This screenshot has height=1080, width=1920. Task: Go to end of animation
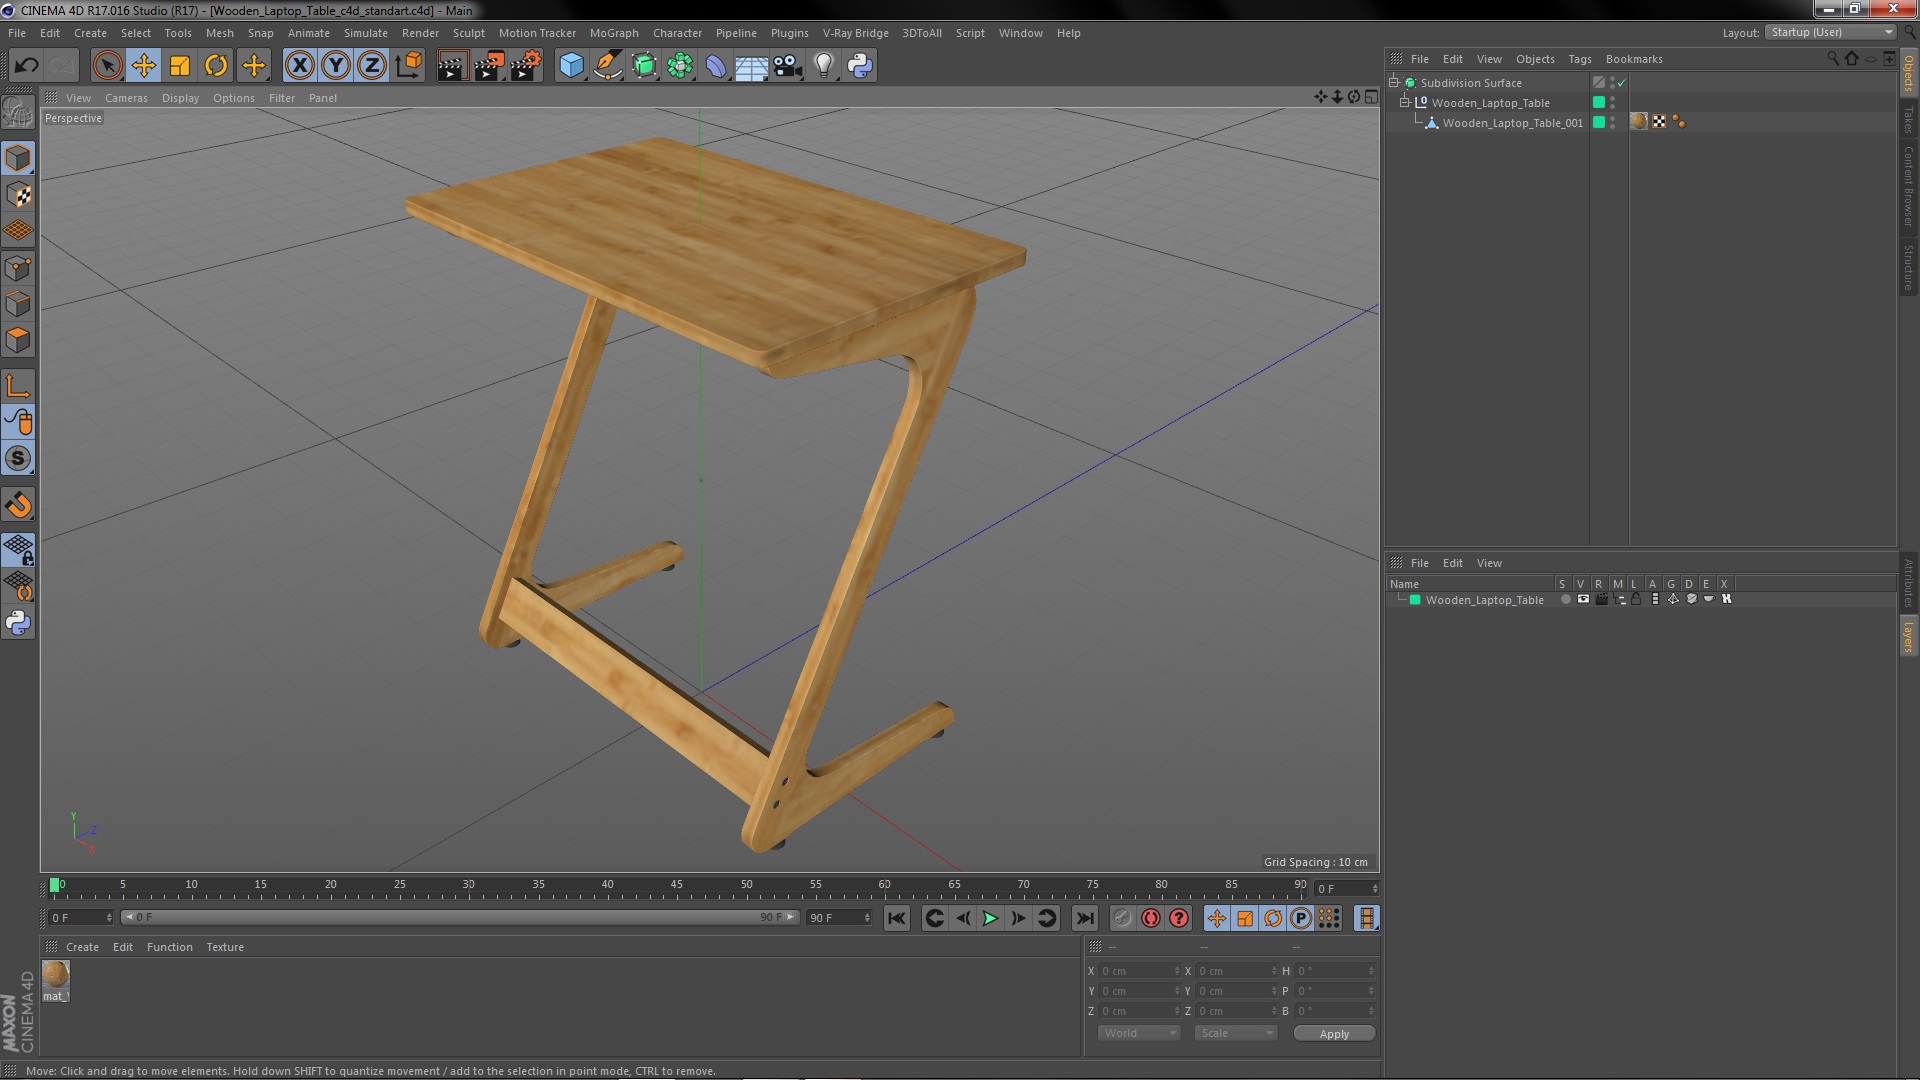[x=1084, y=918]
